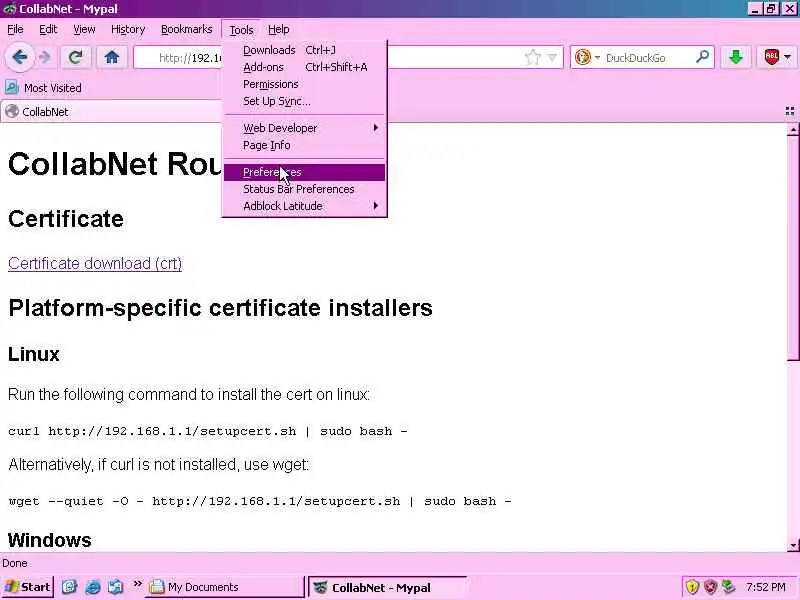Open the Windows Start button

pyautogui.click(x=28, y=587)
